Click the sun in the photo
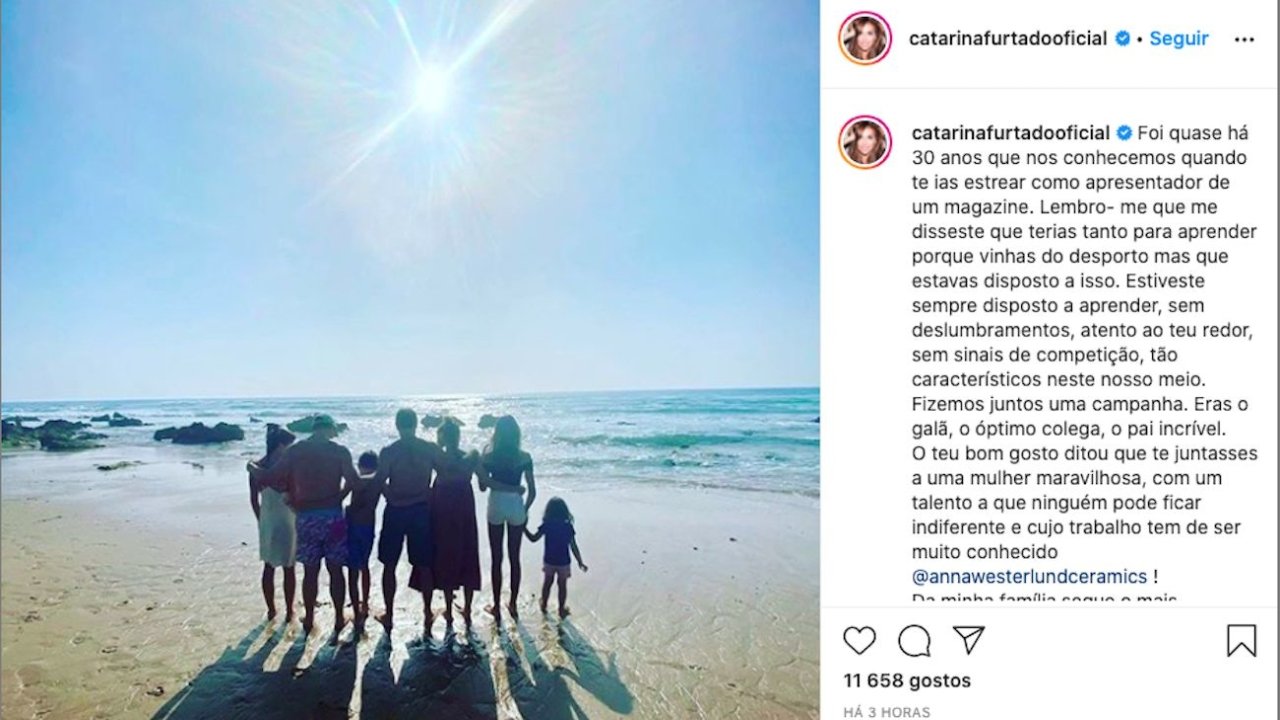 pyautogui.click(x=433, y=88)
